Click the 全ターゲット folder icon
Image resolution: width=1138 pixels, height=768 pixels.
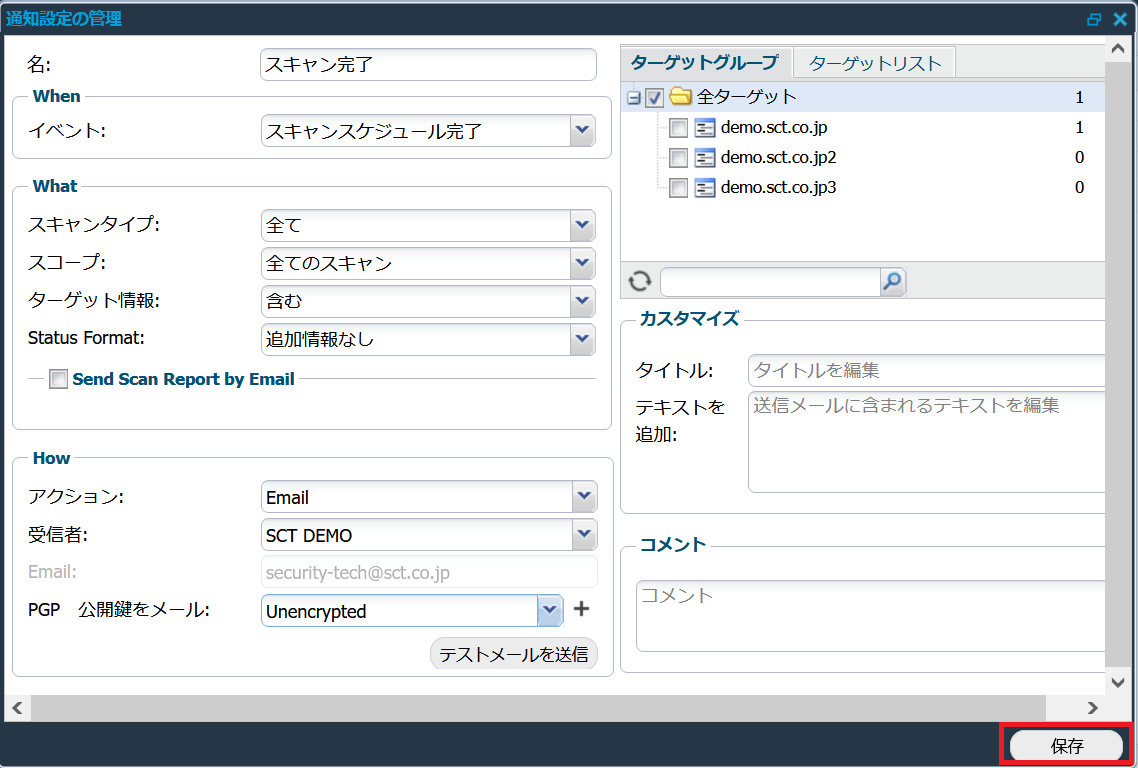click(680, 96)
